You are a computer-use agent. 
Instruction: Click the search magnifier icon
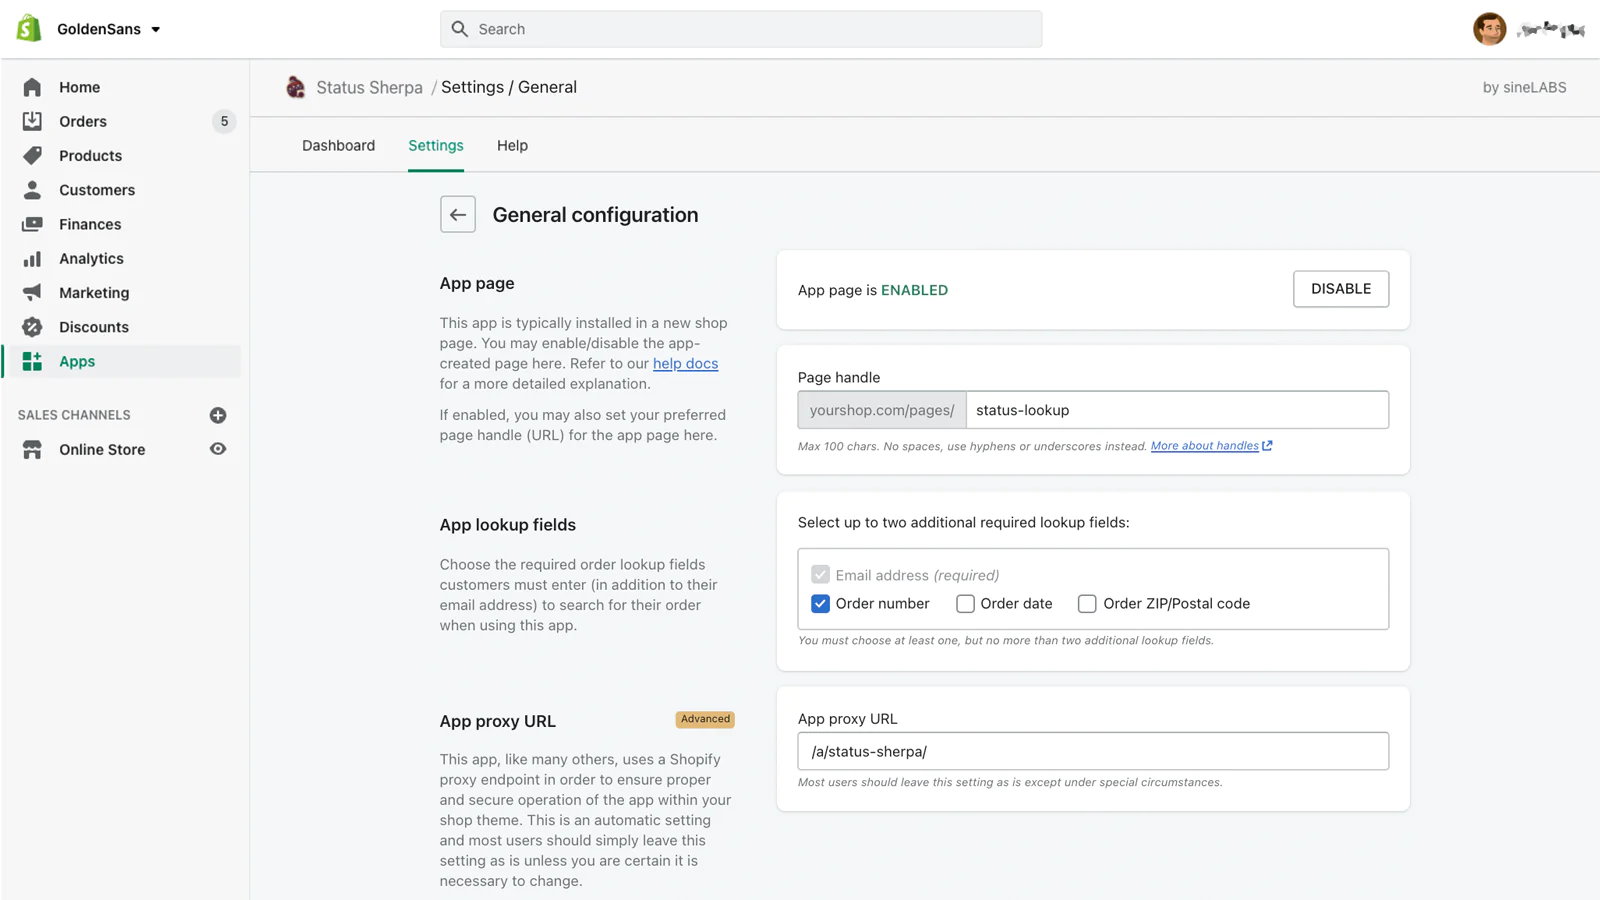click(x=459, y=29)
